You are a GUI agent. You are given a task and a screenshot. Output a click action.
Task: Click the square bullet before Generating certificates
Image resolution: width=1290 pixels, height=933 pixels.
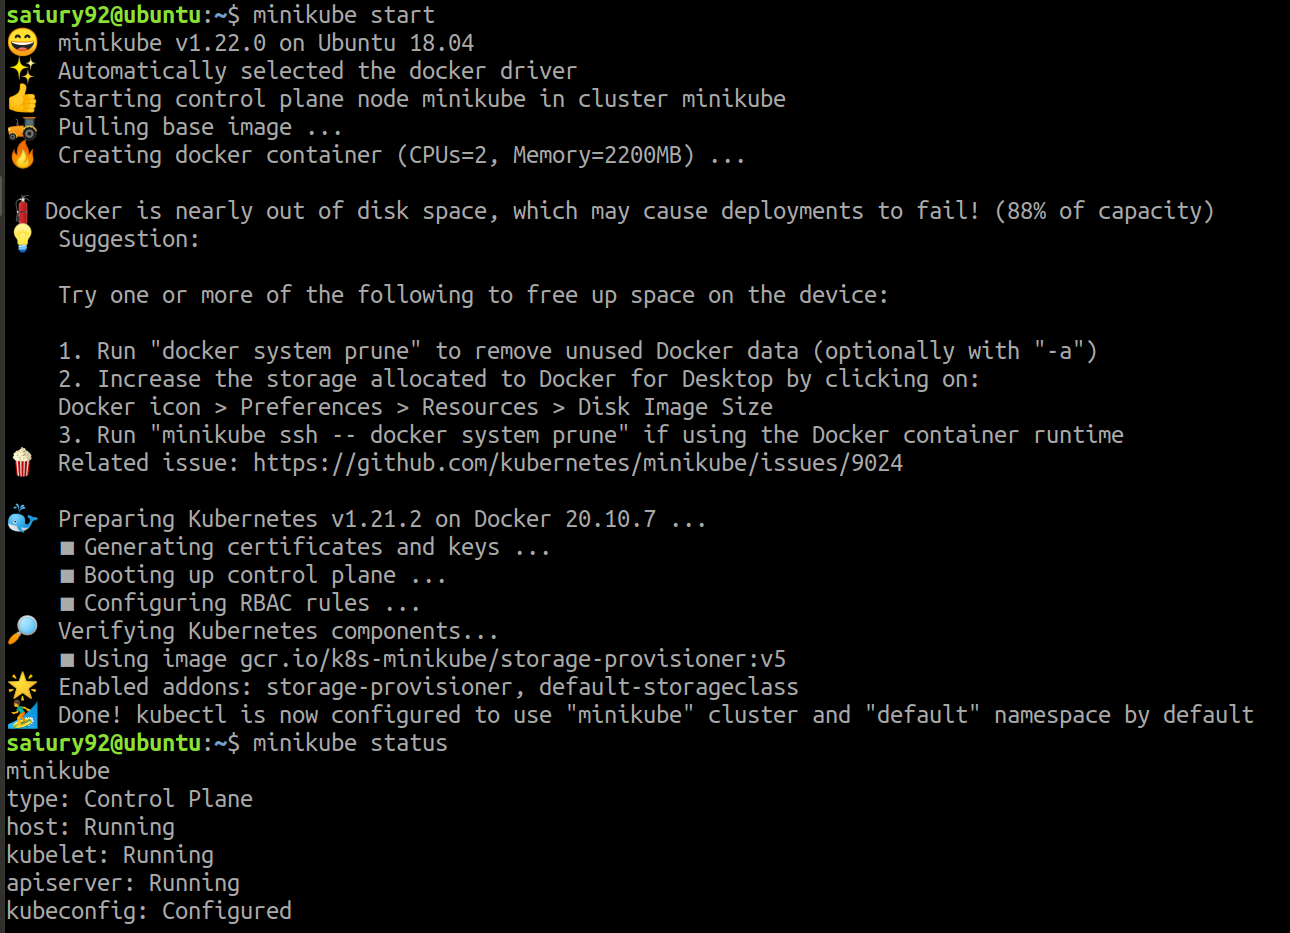click(x=67, y=548)
